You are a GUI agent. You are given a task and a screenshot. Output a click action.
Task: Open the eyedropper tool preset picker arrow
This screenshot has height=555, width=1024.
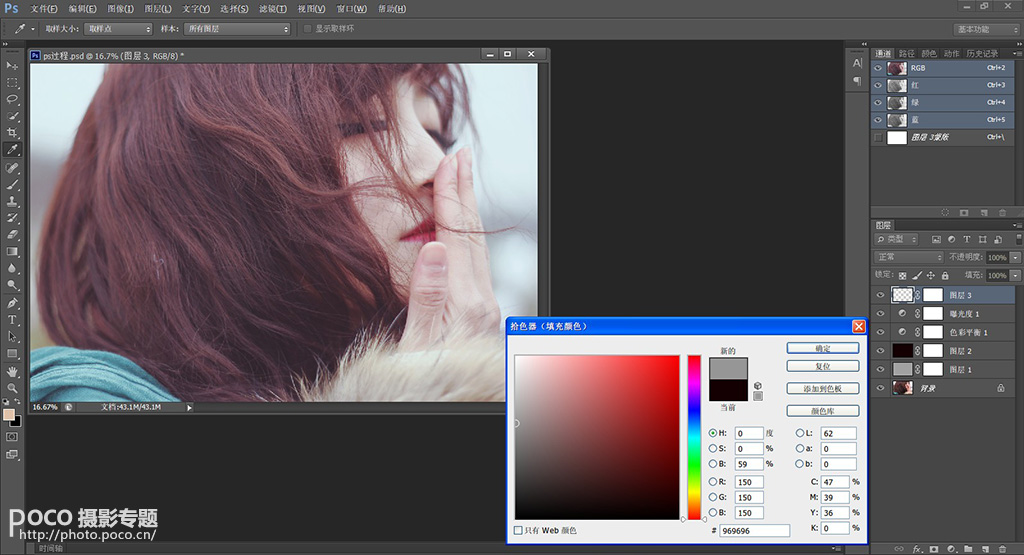pos(33,29)
